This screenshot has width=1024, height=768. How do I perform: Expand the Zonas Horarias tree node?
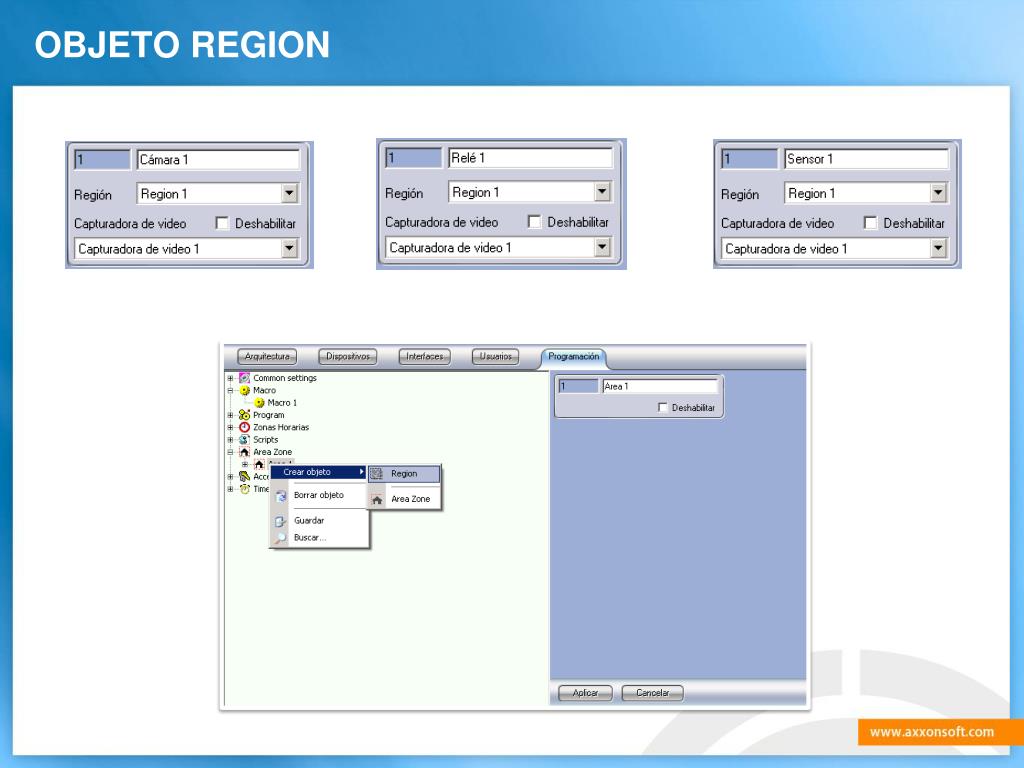pyautogui.click(x=230, y=428)
